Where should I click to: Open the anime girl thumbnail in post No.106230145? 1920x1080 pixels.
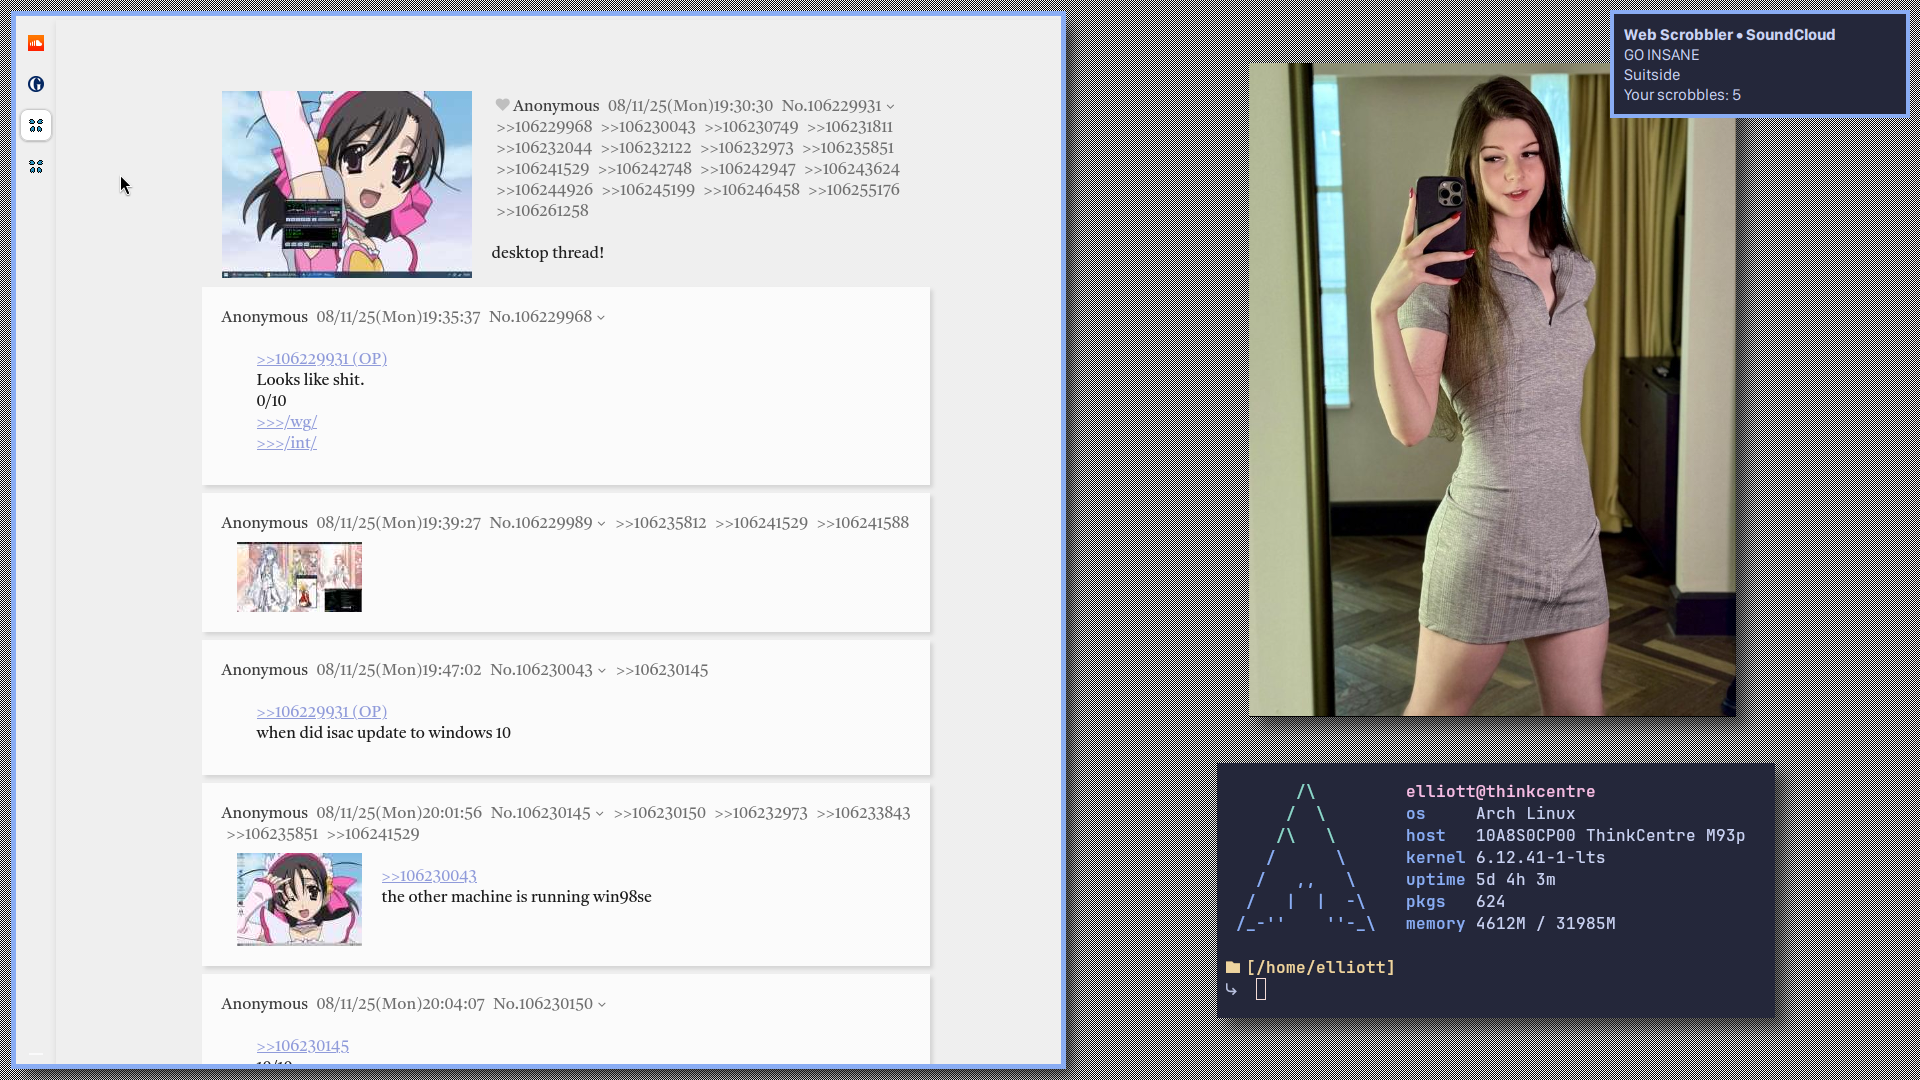[299, 899]
